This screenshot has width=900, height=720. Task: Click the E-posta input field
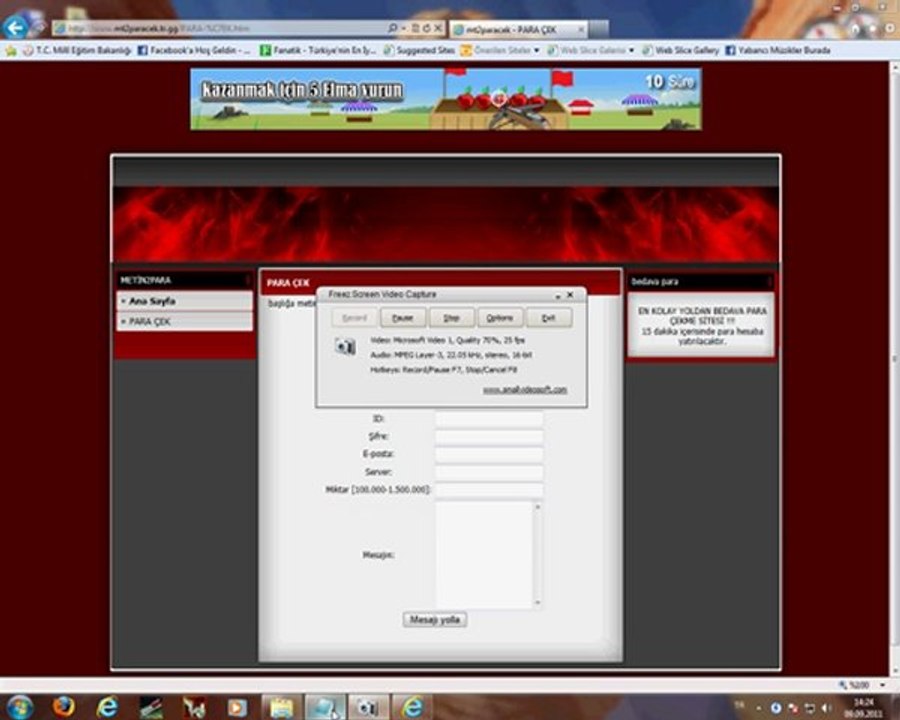[489, 455]
